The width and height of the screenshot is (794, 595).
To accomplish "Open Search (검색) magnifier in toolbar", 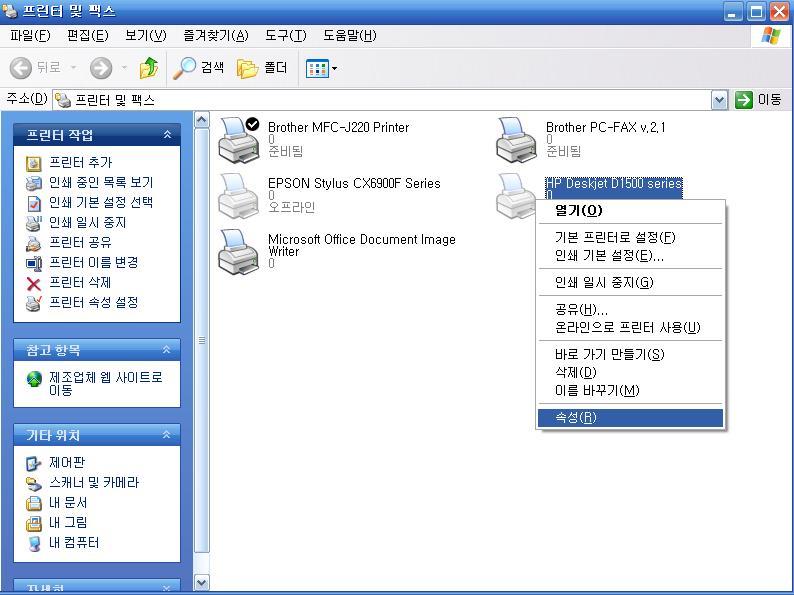I will pyautogui.click(x=184, y=67).
